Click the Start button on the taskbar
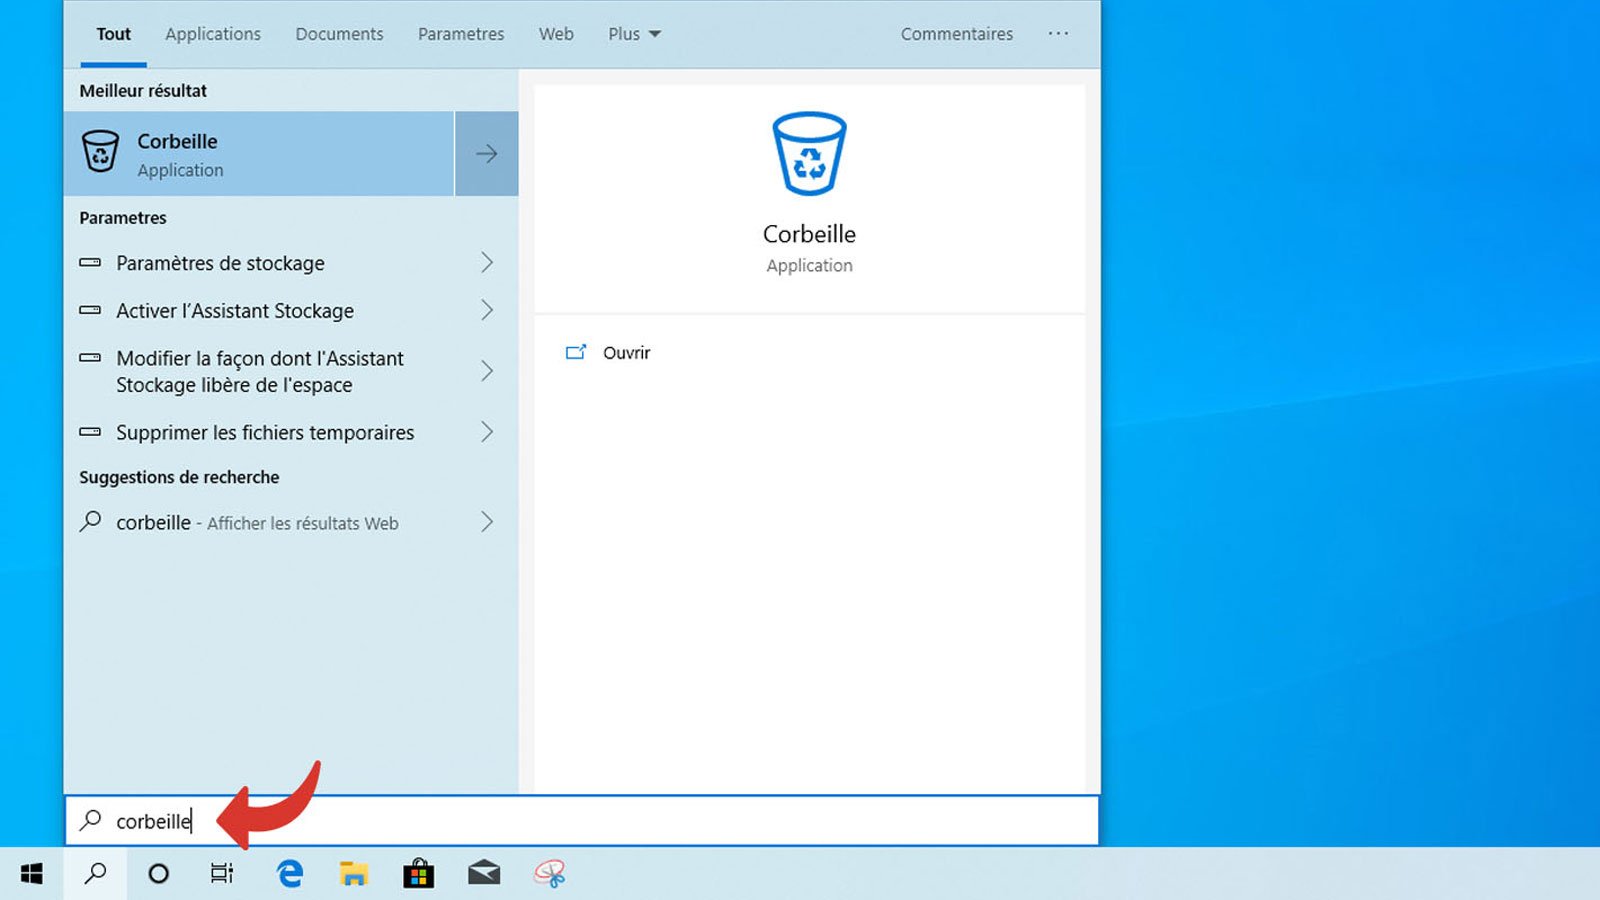The image size is (1600, 900). tap(30, 873)
